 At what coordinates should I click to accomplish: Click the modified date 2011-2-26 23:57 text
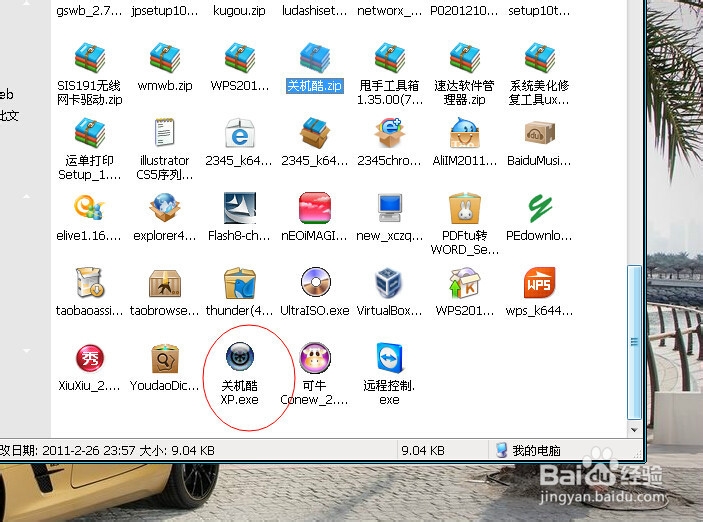(89, 451)
